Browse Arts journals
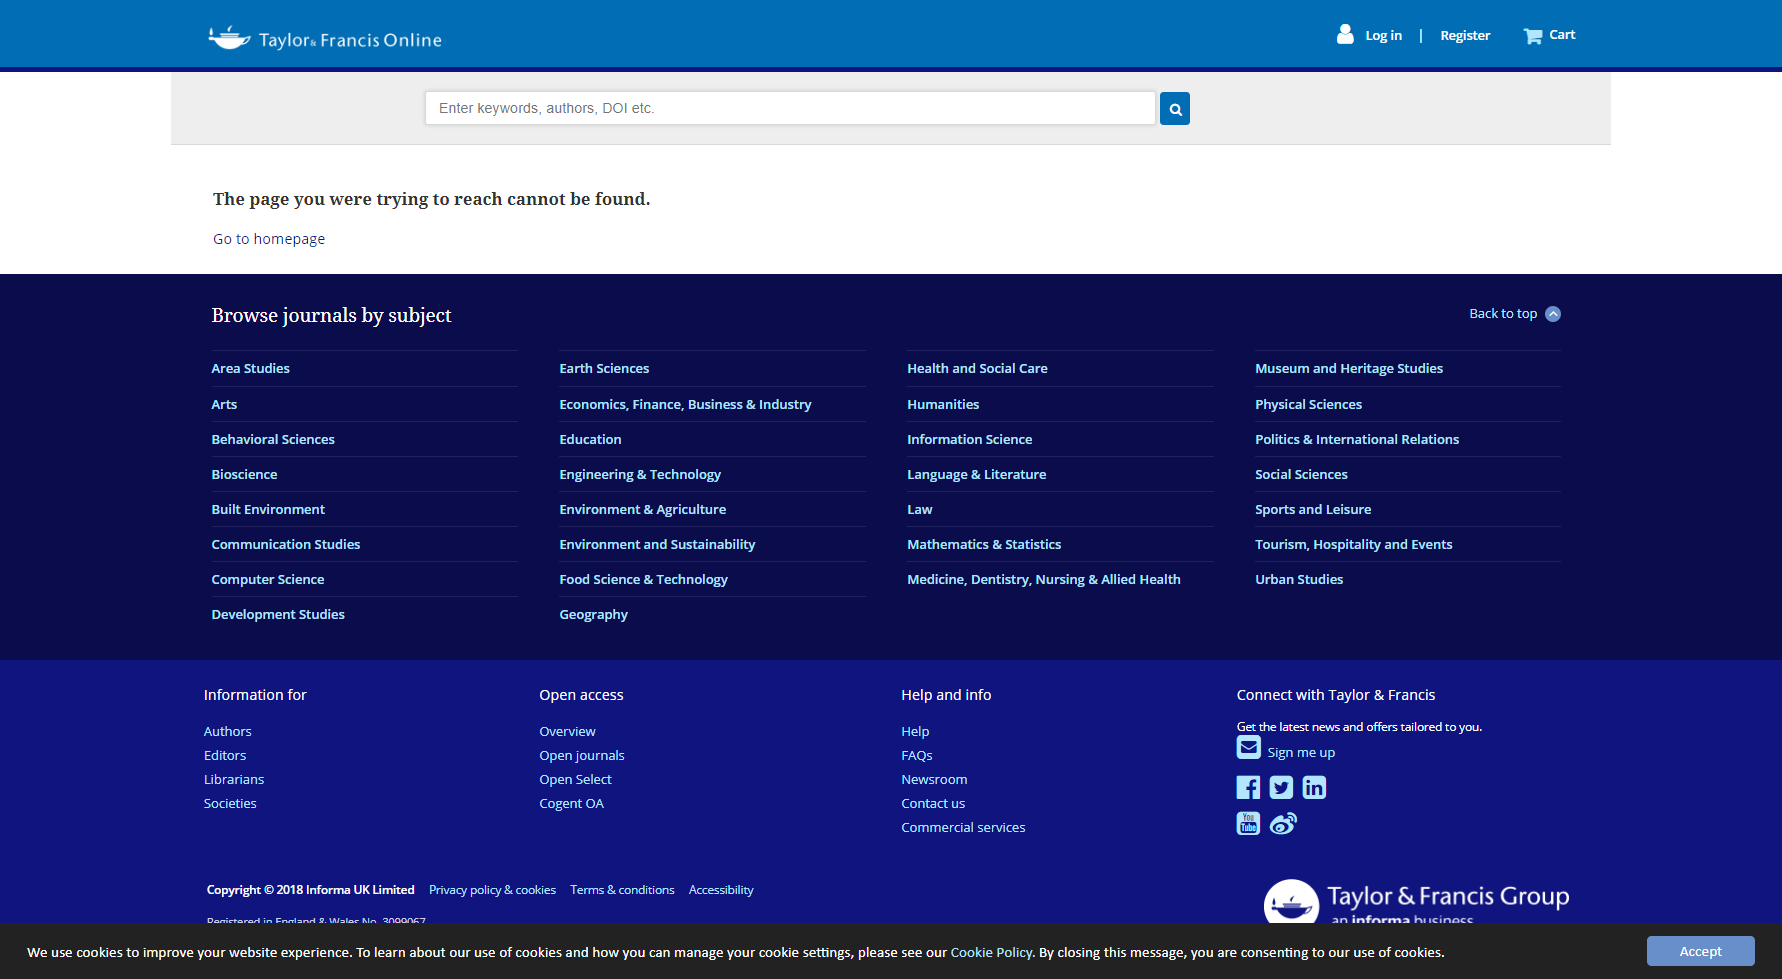The image size is (1782, 979). tap(224, 405)
